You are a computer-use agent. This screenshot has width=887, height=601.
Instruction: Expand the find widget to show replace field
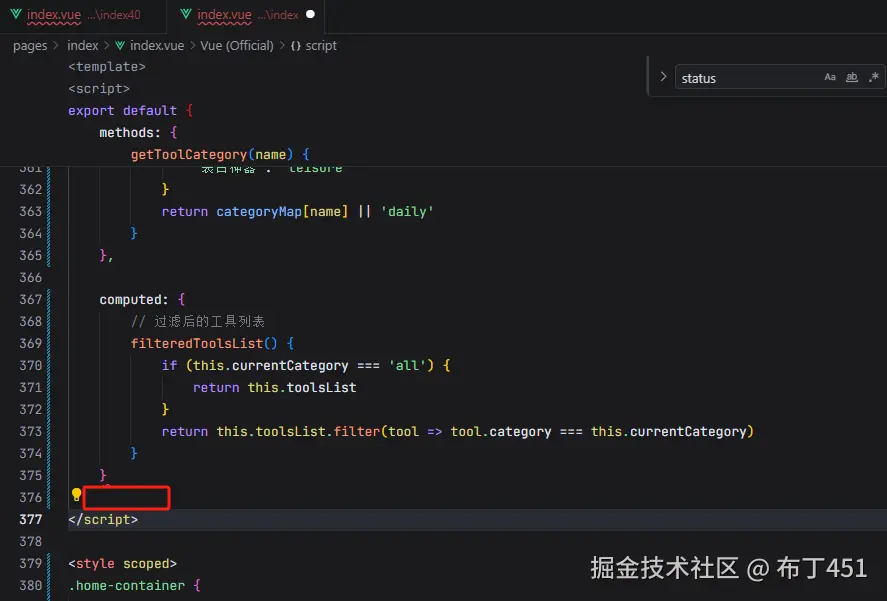coord(662,77)
